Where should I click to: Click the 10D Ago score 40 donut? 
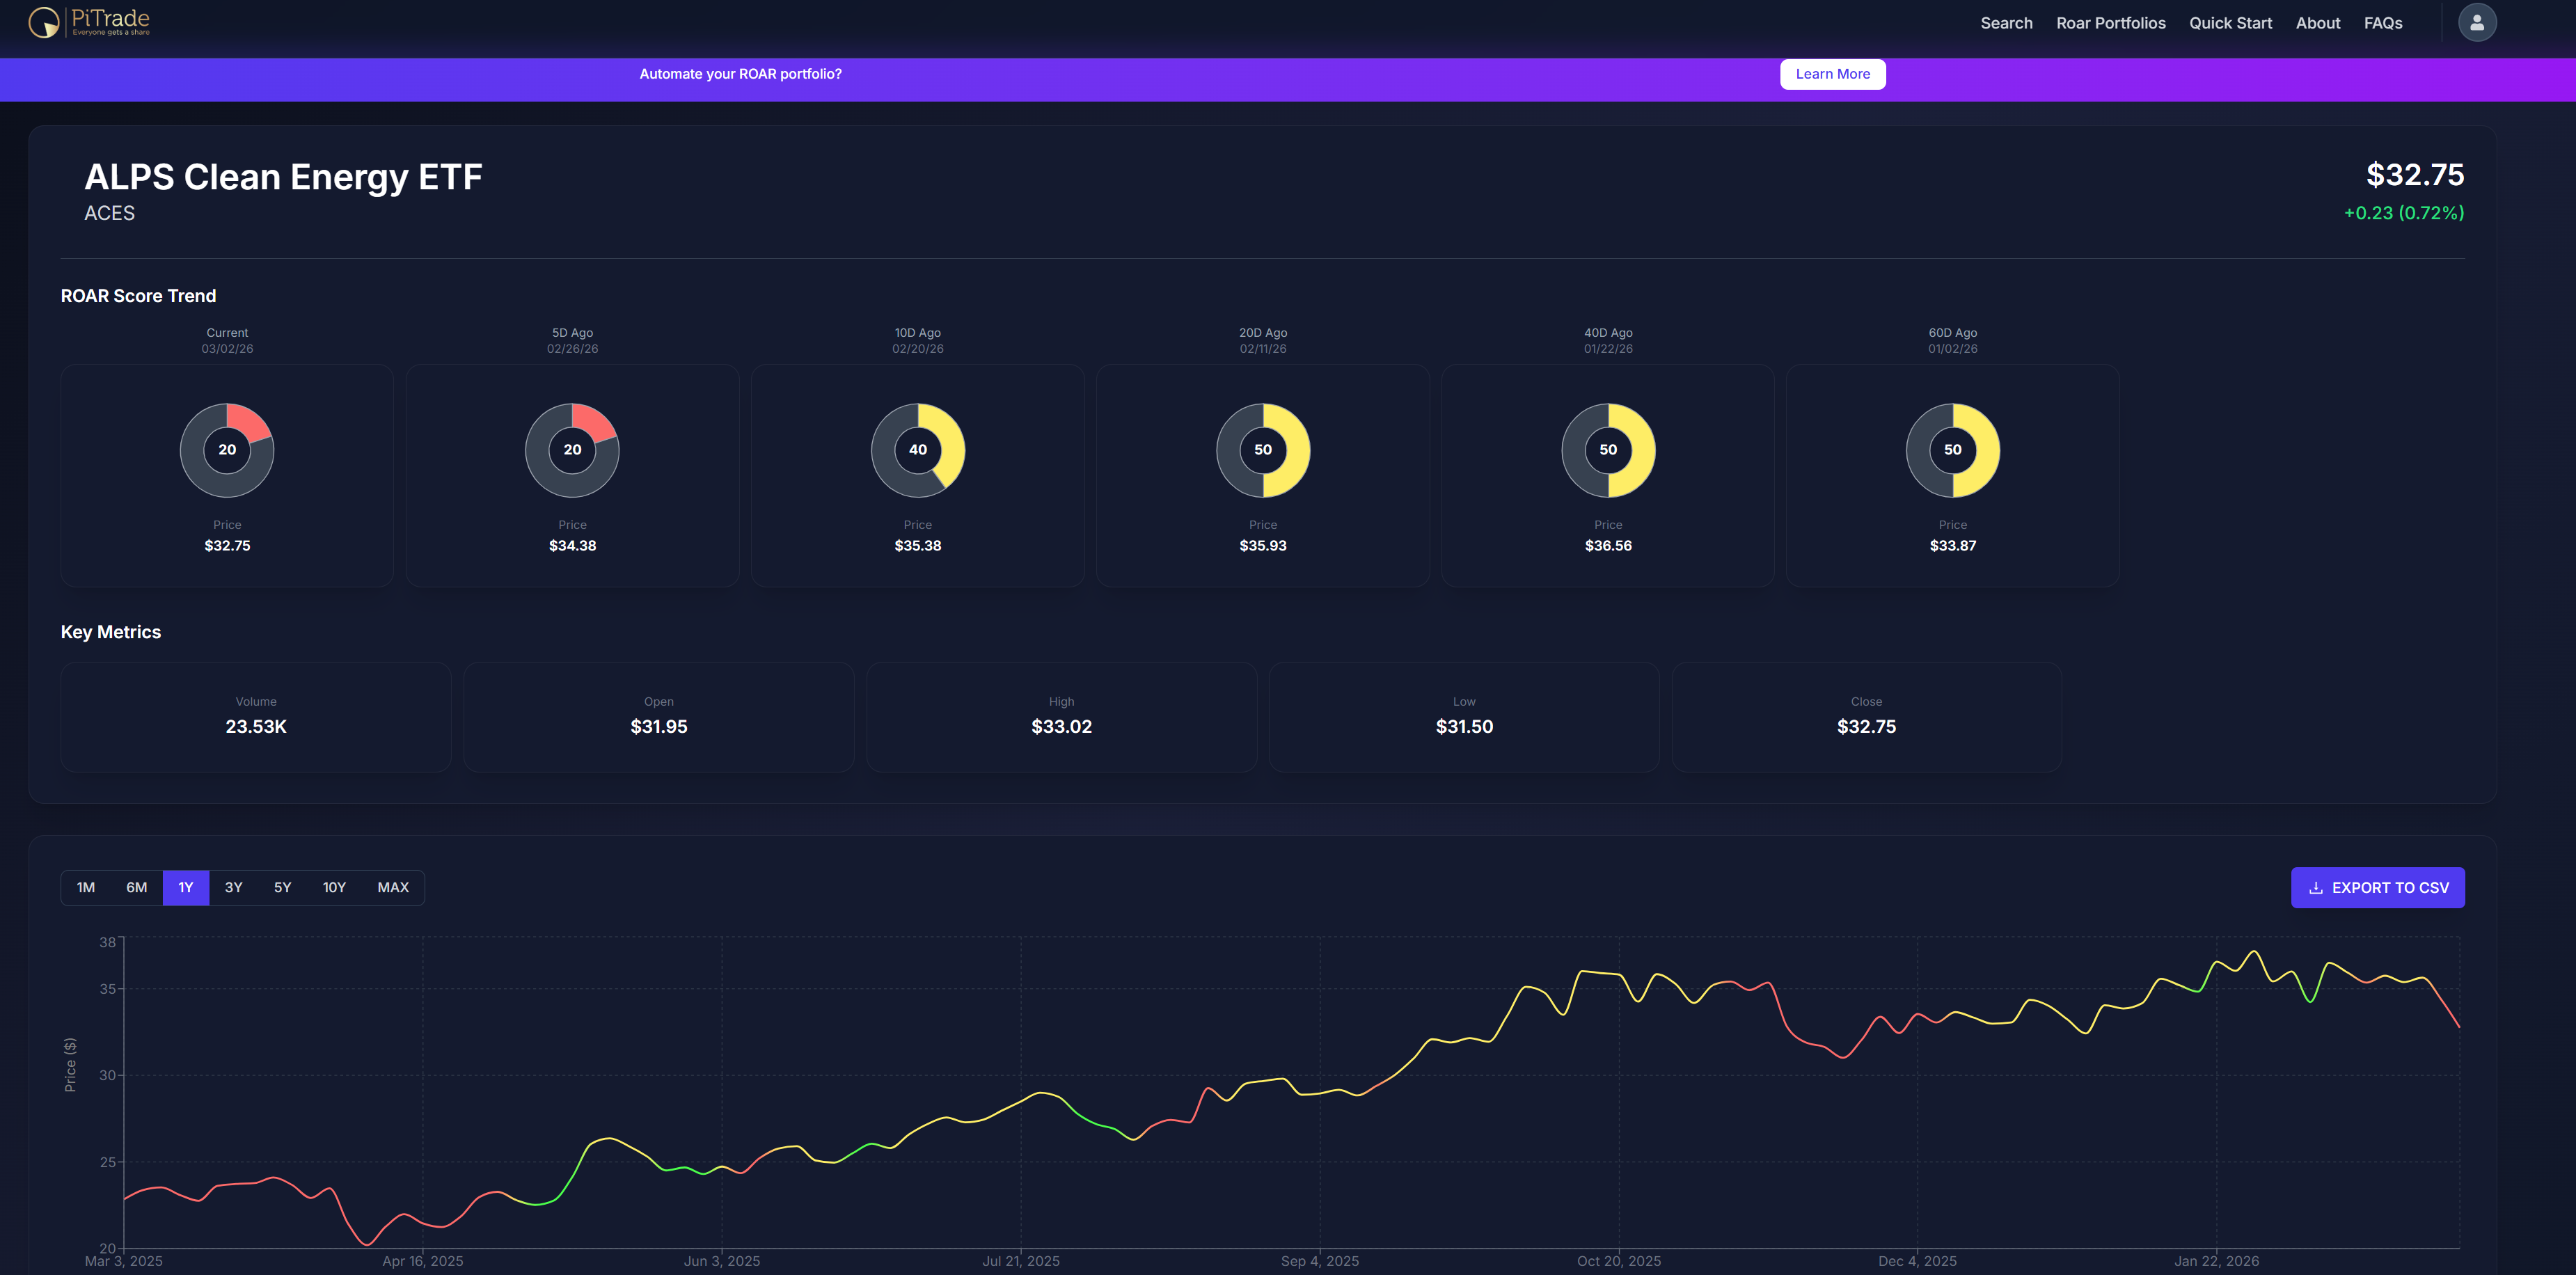(x=917, y=450)
